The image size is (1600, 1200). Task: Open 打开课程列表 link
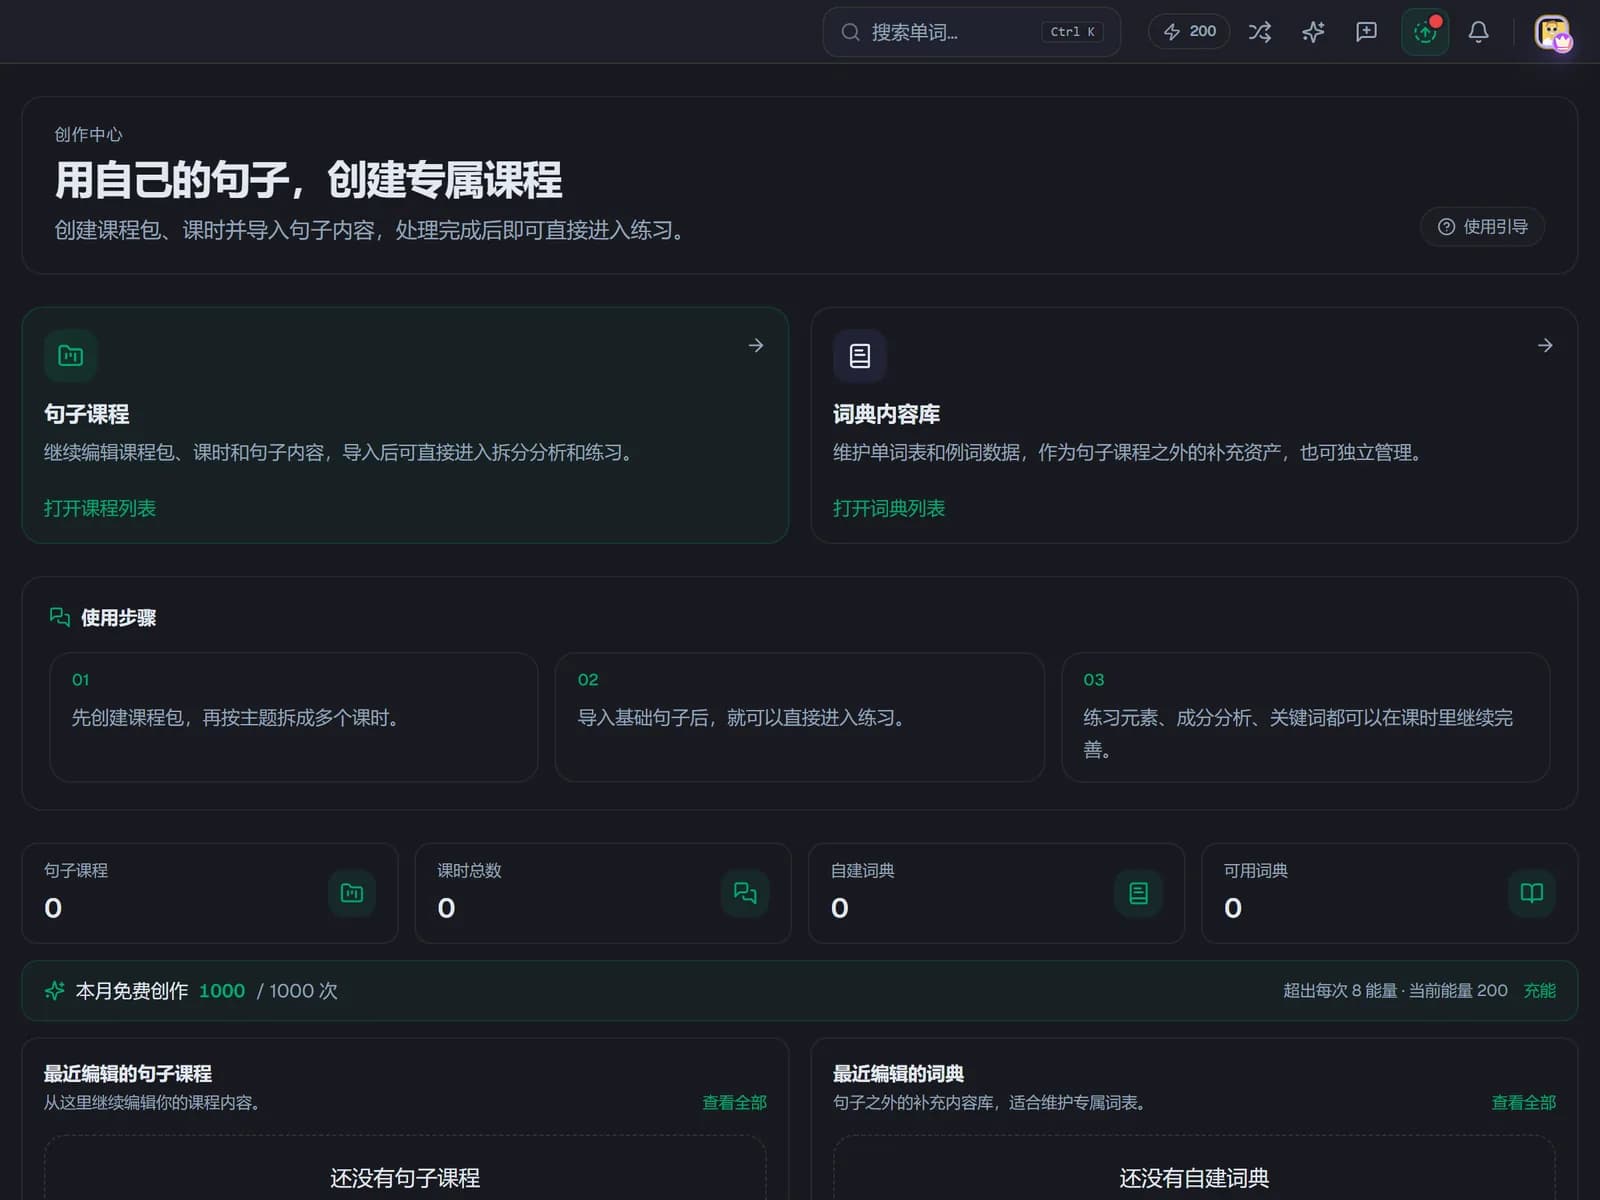coord(100,508)
